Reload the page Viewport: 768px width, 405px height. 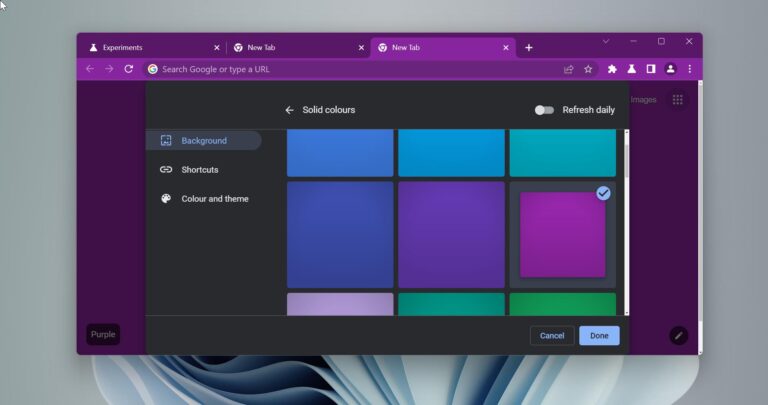(129, 69)
